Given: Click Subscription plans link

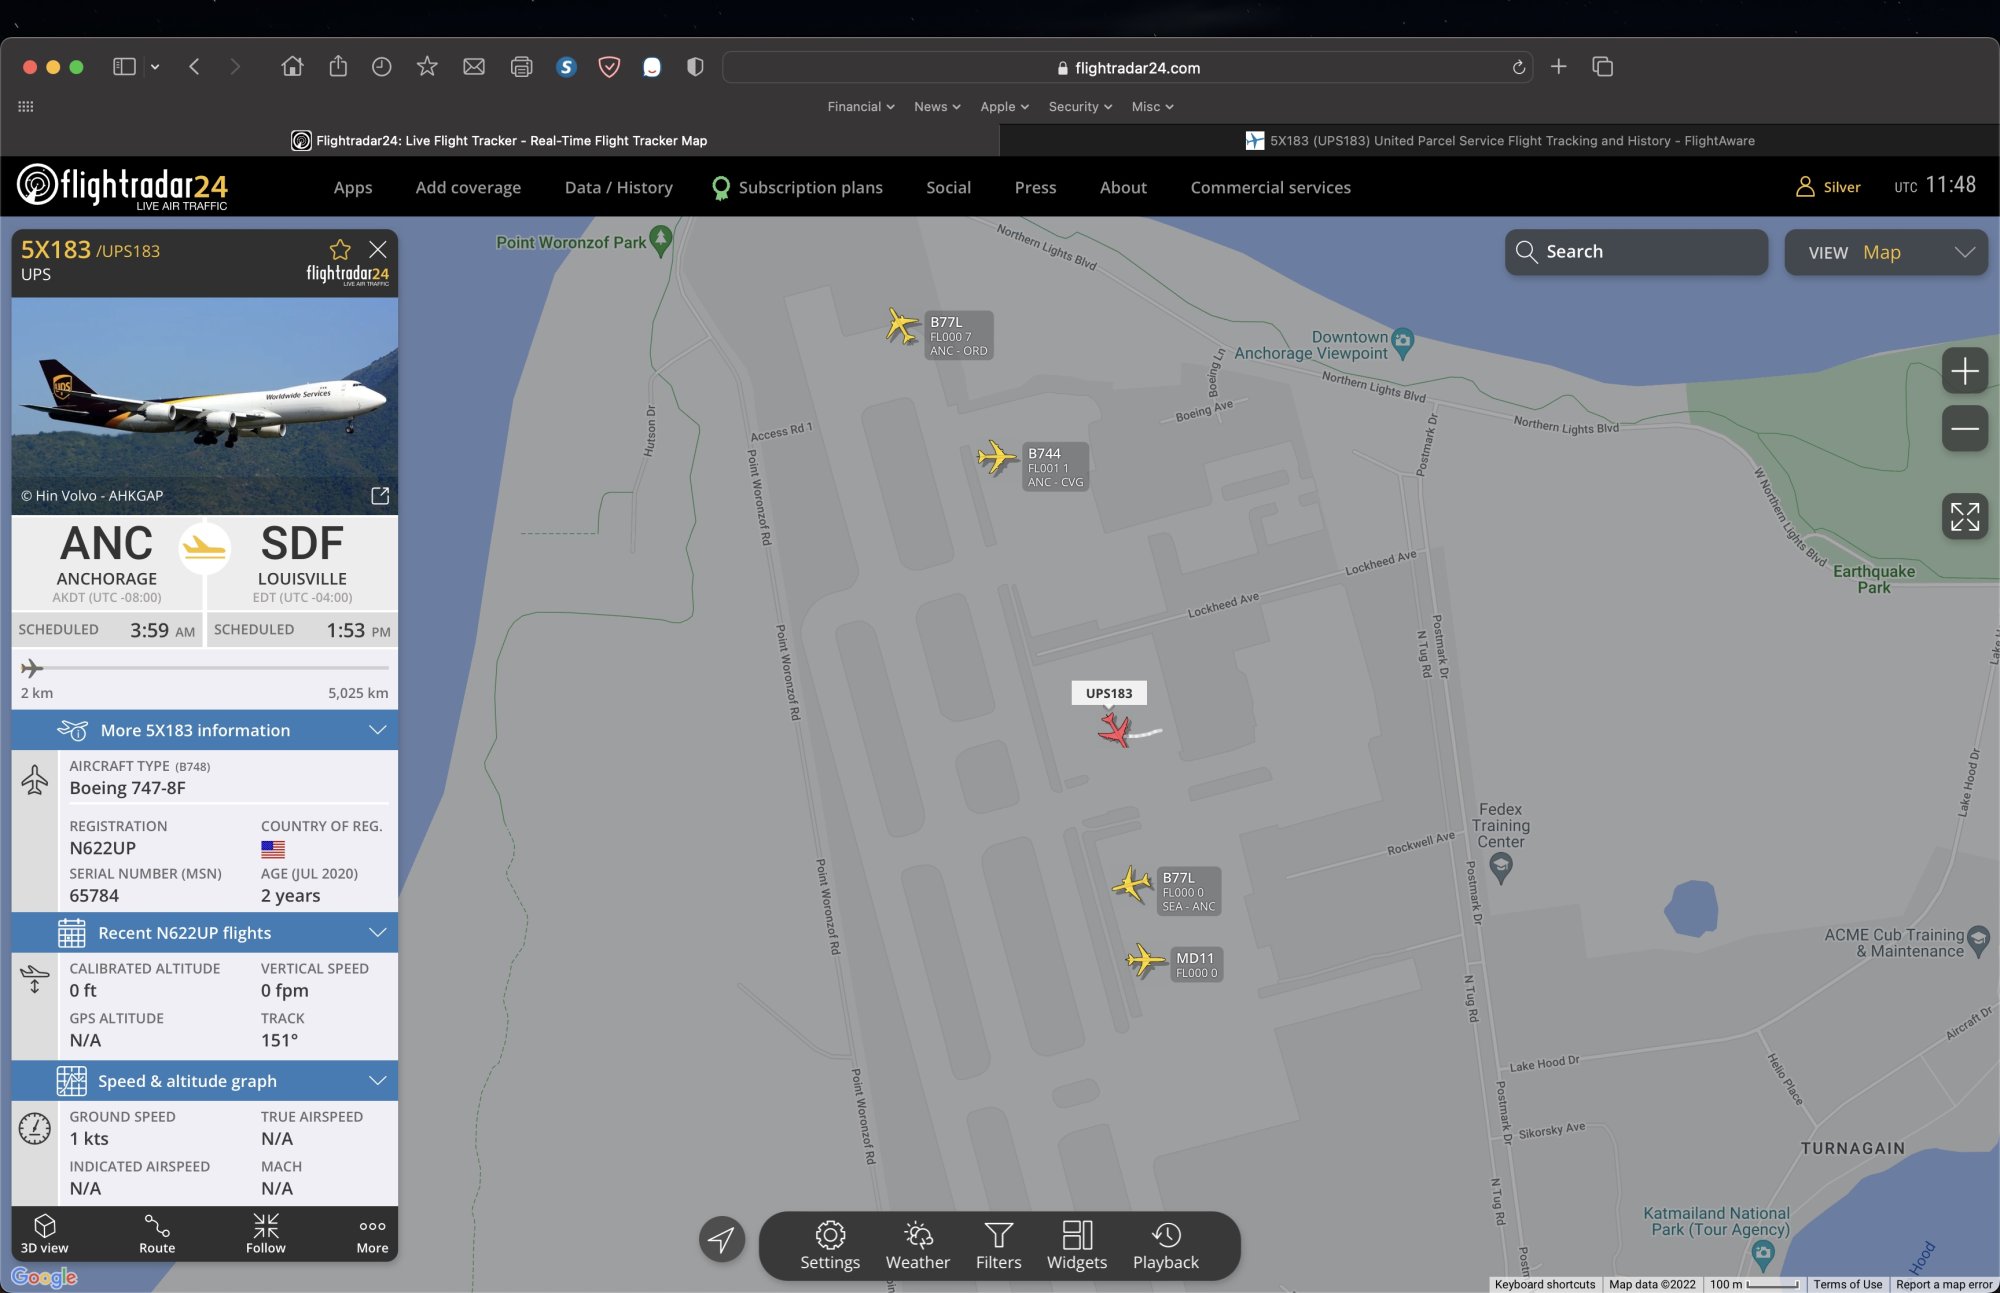Looking at the screenshot, I should 810,187.
